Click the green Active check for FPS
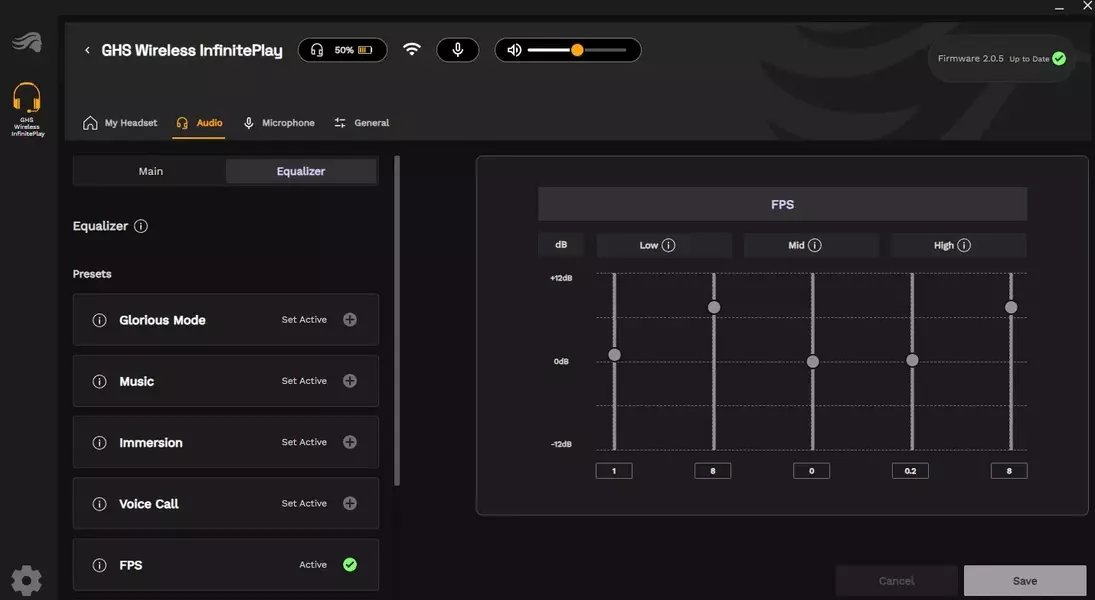The width and height of the screenshot is (1095, 600). click(x=350, y=564)
